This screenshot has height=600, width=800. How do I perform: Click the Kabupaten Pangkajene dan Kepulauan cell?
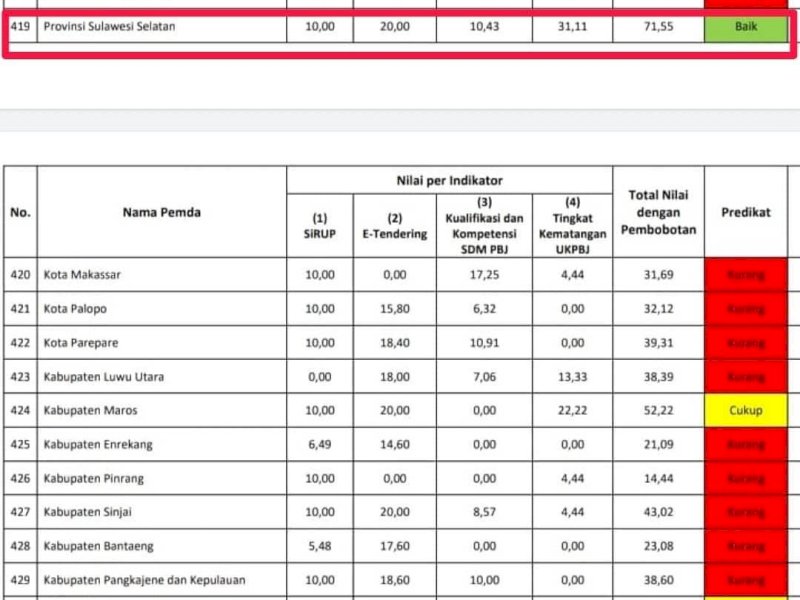[x=144, y=580]
